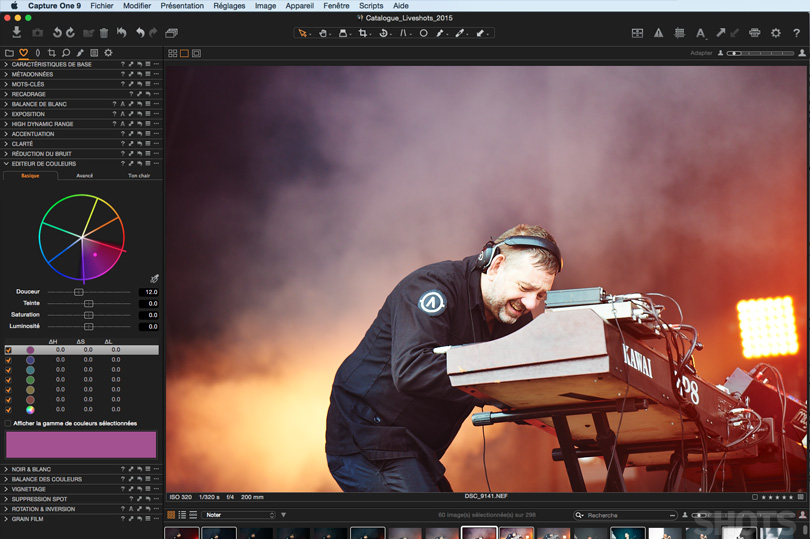Open the Apple menu
810x539 pixels.
click(14, 6)
